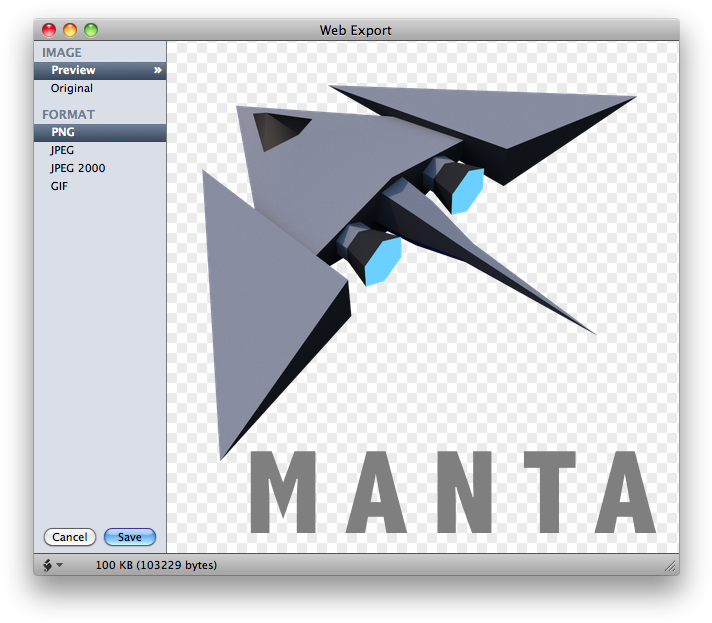Click the file size text 100 KB
Image resolution: width=712 pixels, height=623 pixels.
click(x=156, y=565)
